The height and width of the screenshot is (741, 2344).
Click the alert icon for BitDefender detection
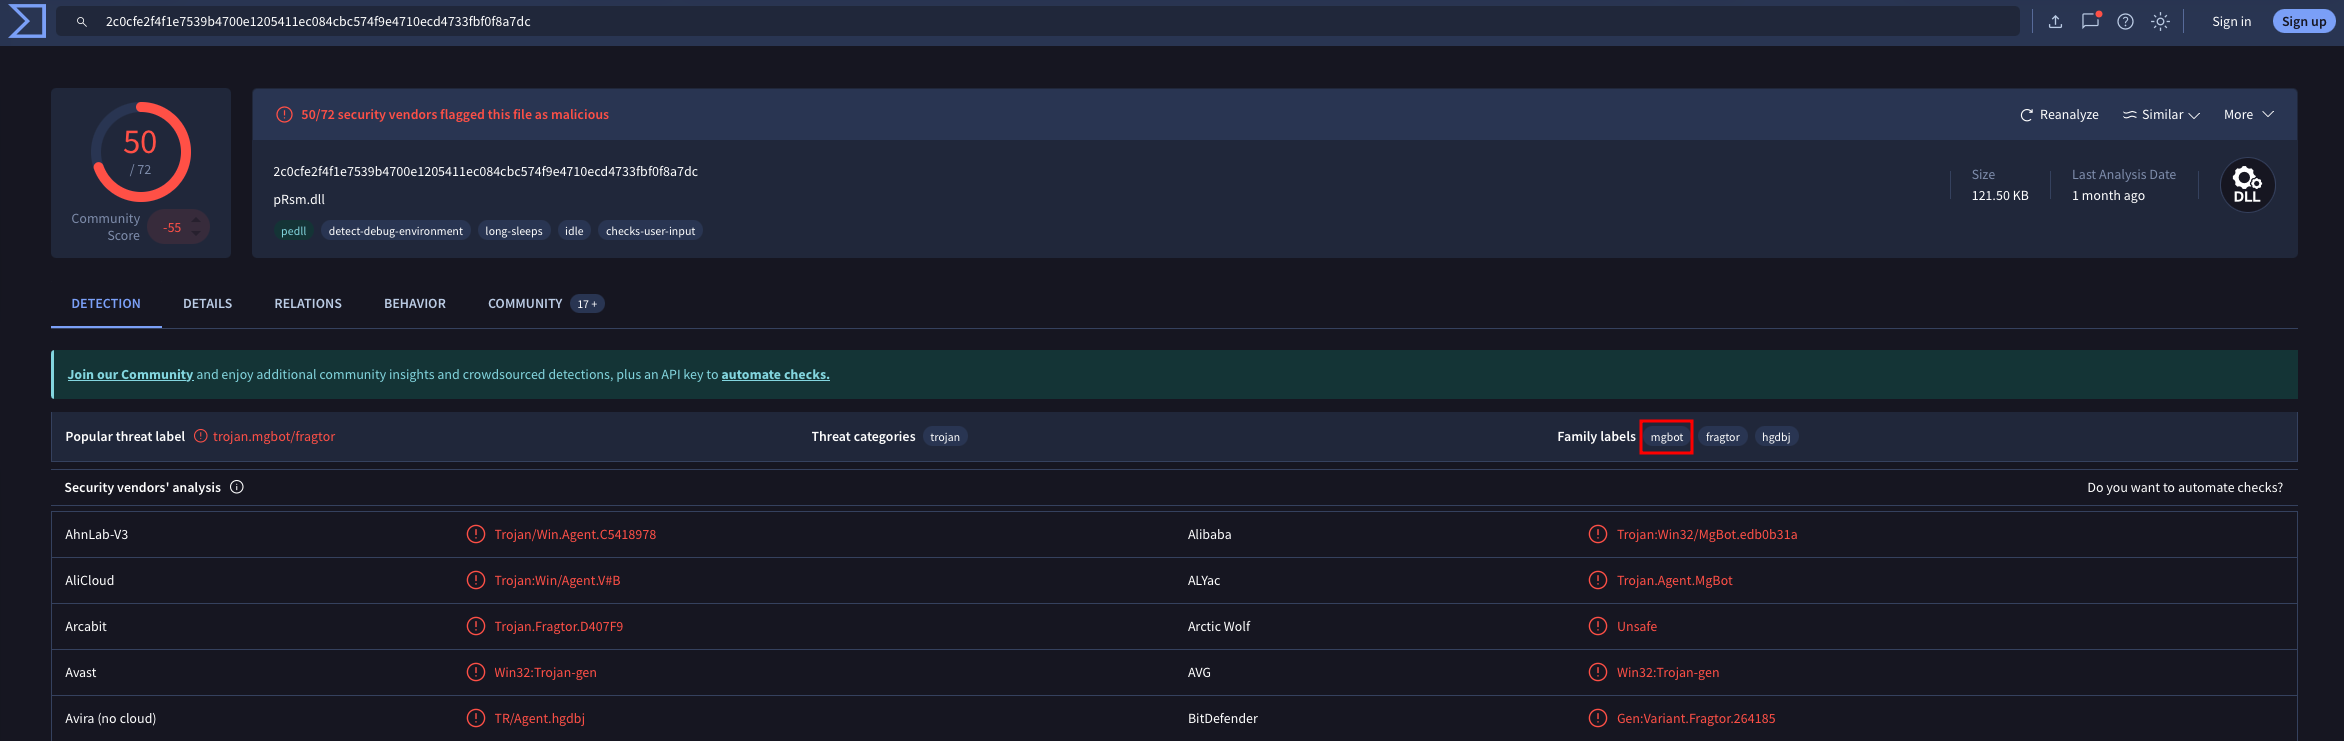tap(1598, 718)
